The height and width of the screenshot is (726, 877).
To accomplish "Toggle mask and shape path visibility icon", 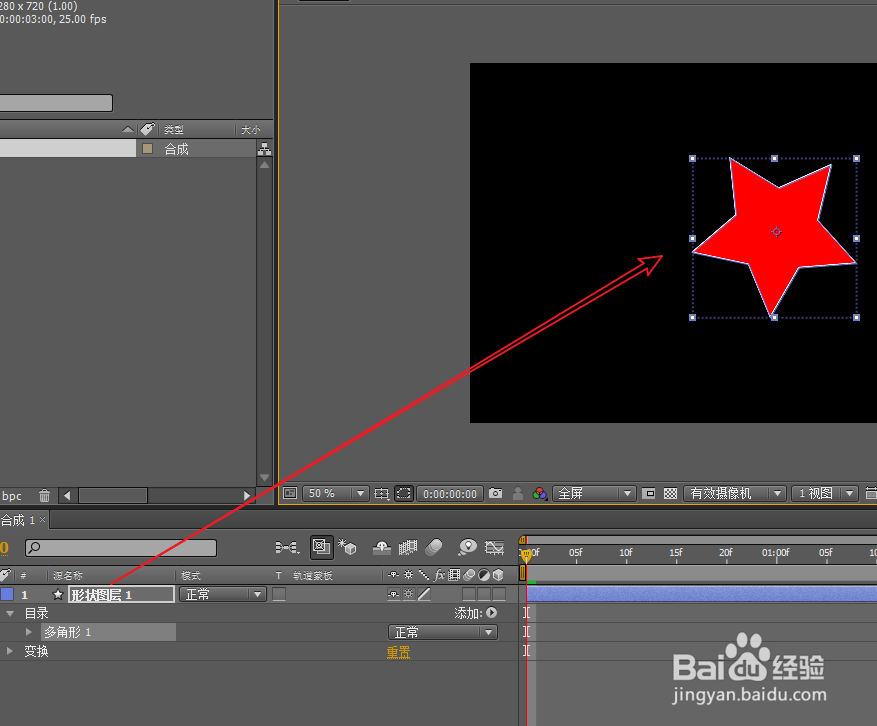I will (403, 493).
